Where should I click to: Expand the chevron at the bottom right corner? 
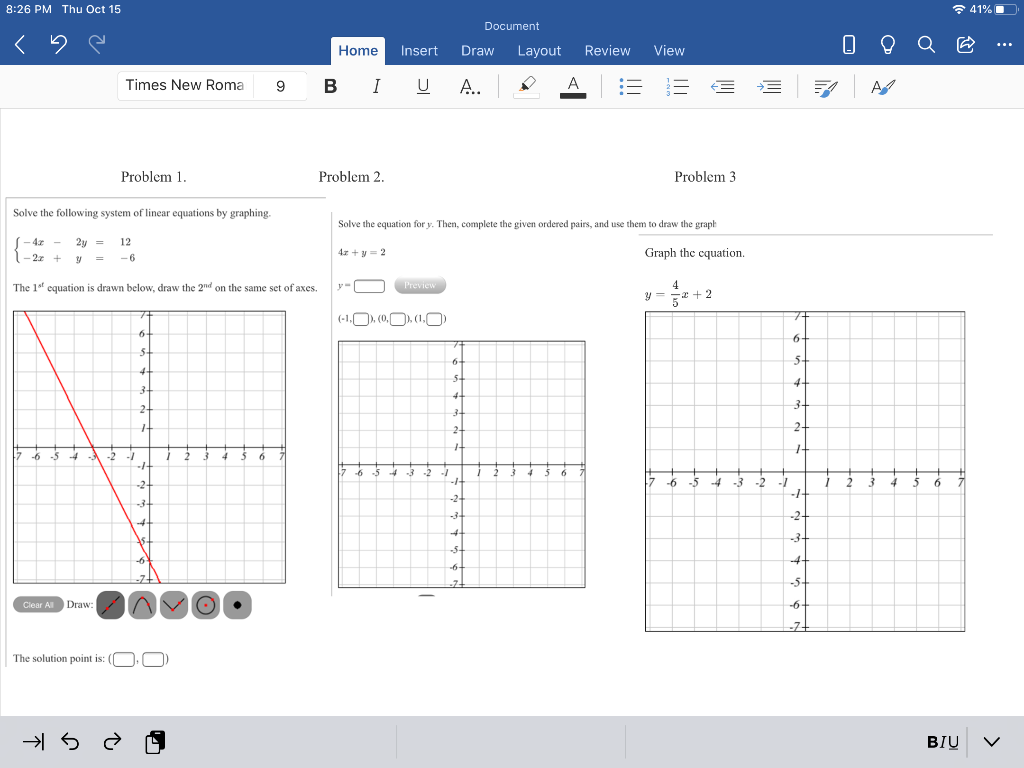pyautogui.click(x=991, y=742)
